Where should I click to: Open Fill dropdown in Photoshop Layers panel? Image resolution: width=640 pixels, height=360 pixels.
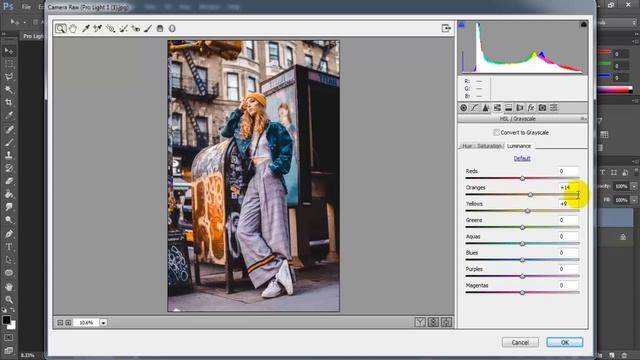pyautogui.click(x=634, y=200)
